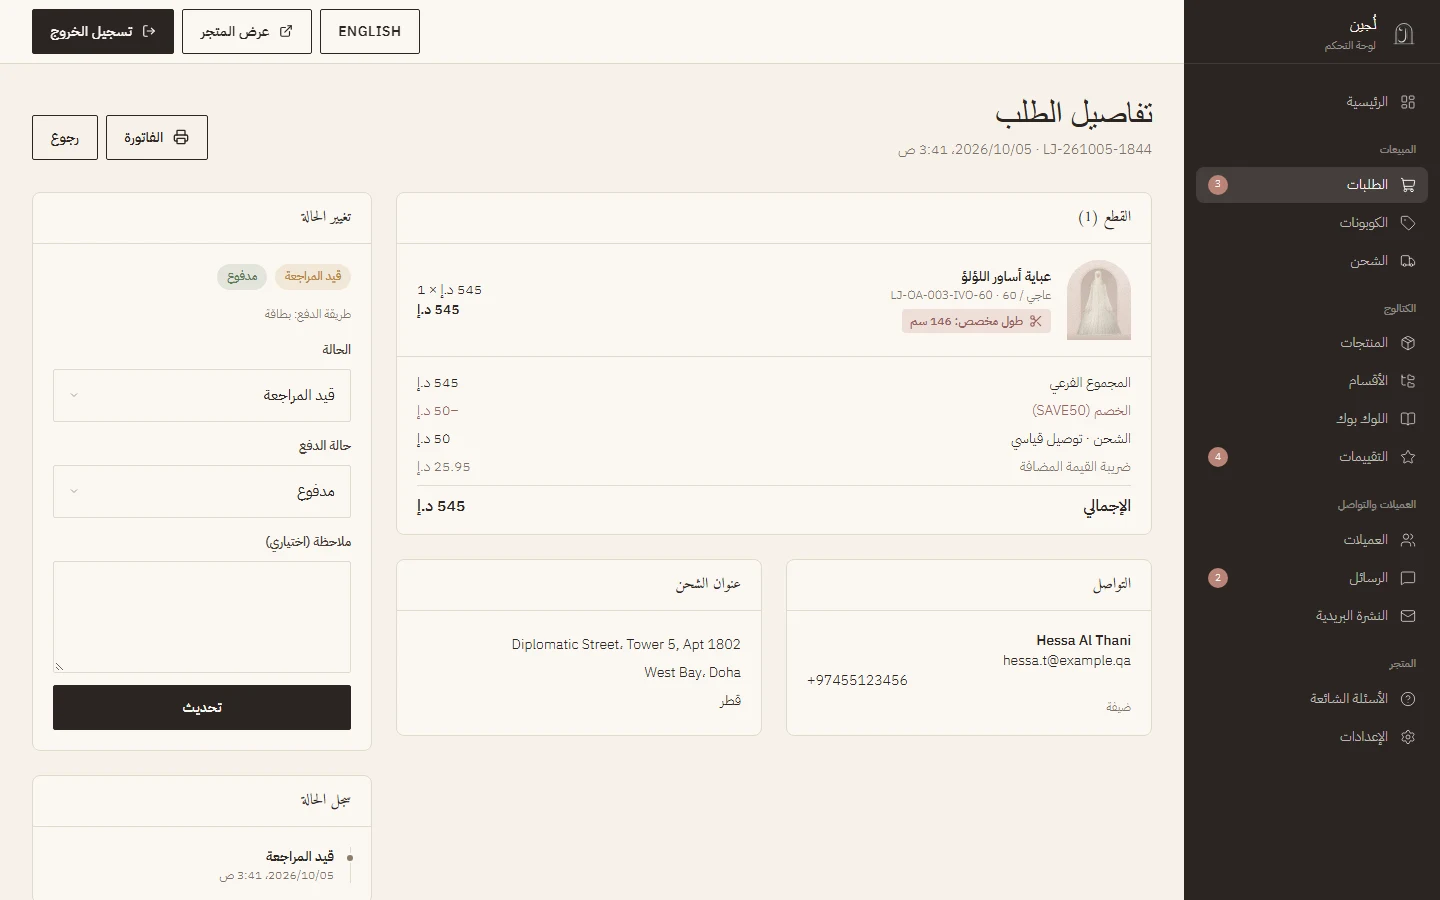Click the مدفوع paid badge

click(242, 276)
